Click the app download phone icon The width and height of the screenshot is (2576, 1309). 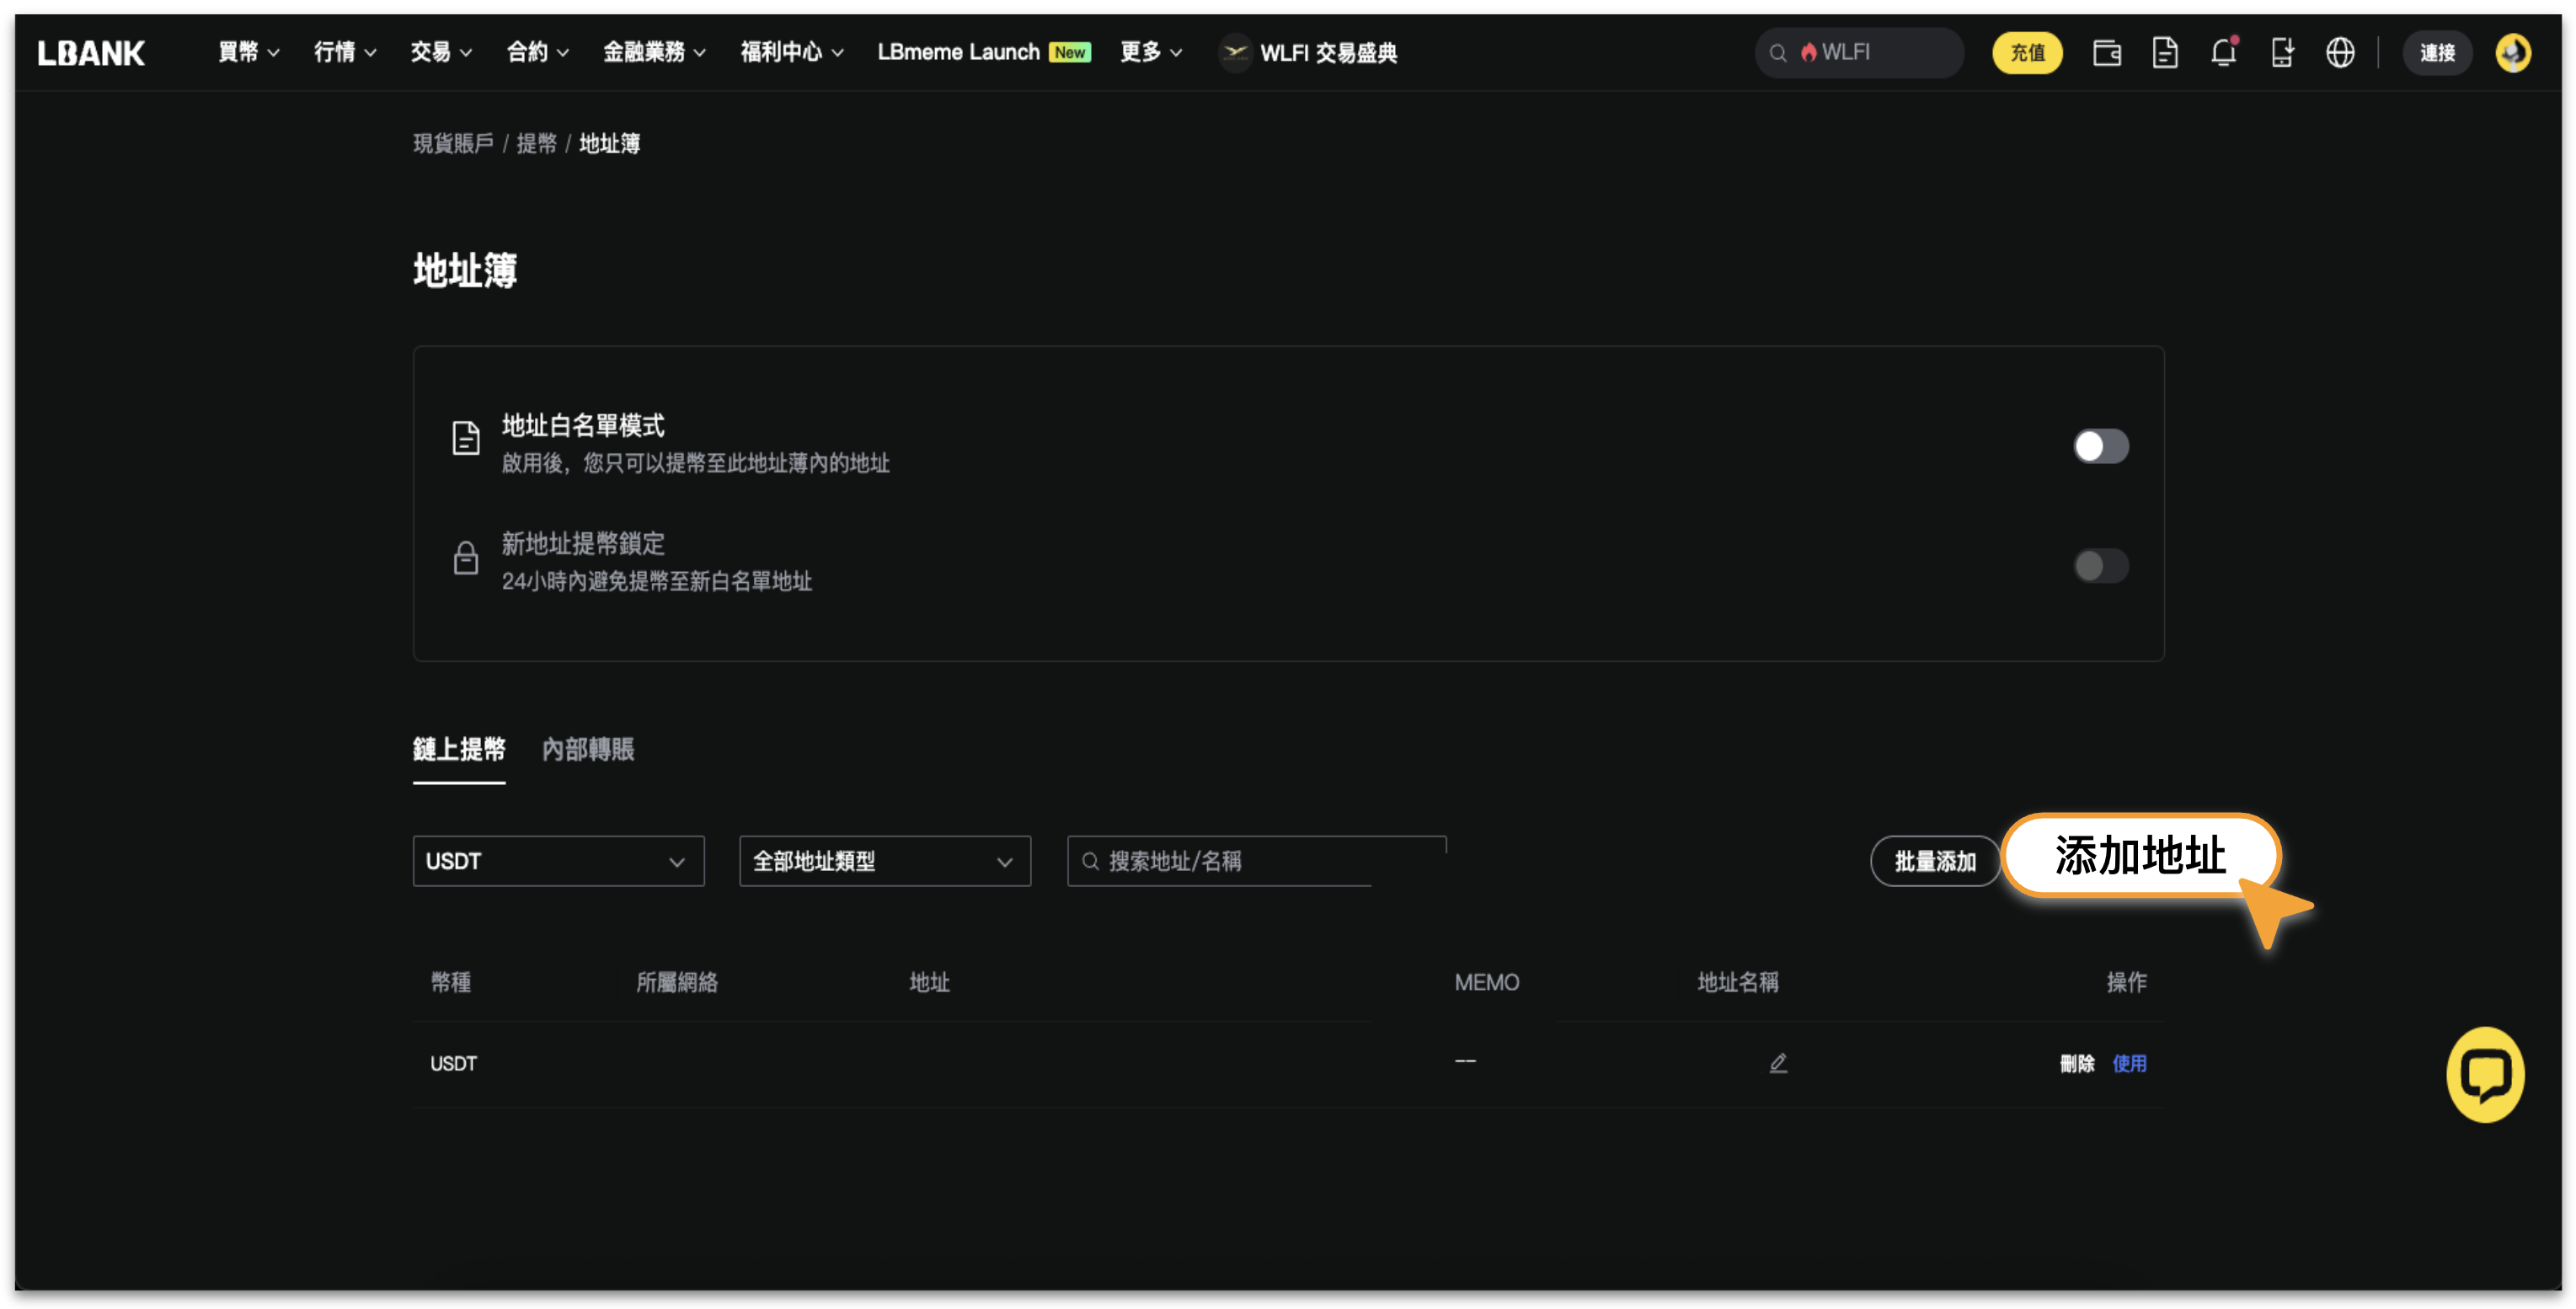pyautogui.click(x=2281, y=52)
